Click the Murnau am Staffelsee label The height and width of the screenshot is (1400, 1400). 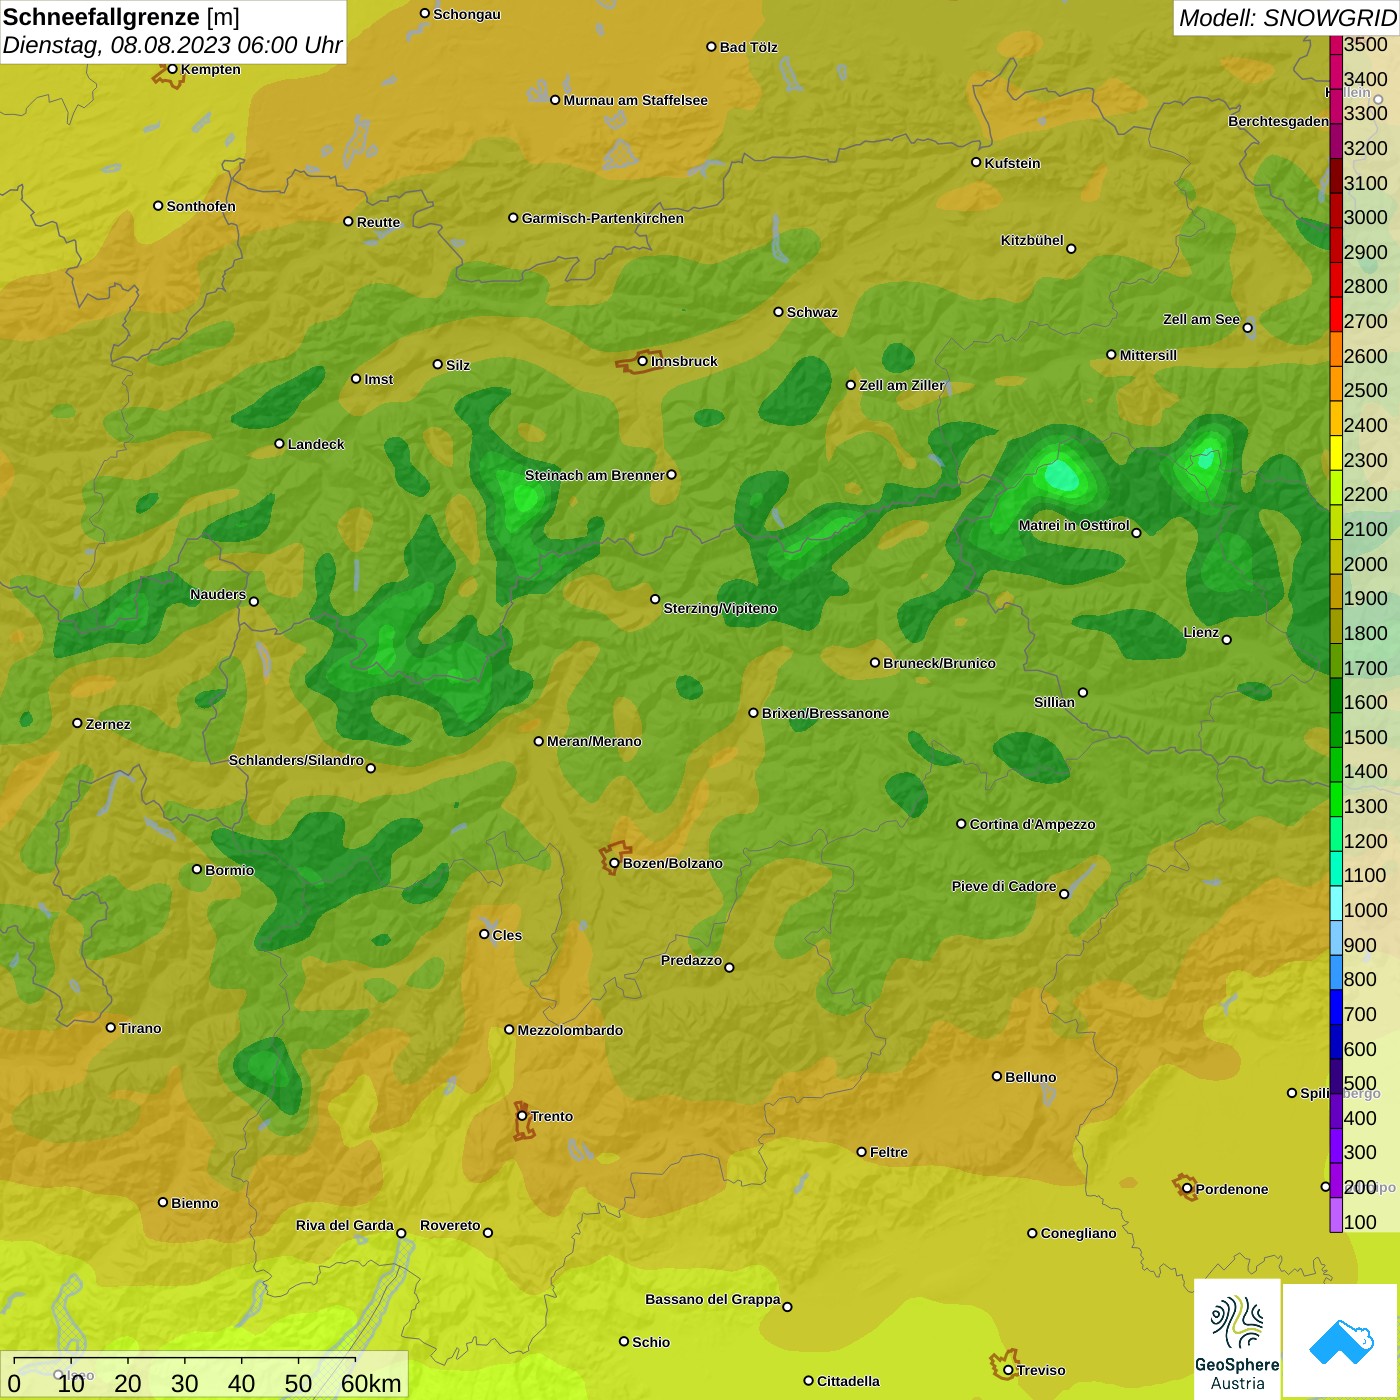click(635, 100)
